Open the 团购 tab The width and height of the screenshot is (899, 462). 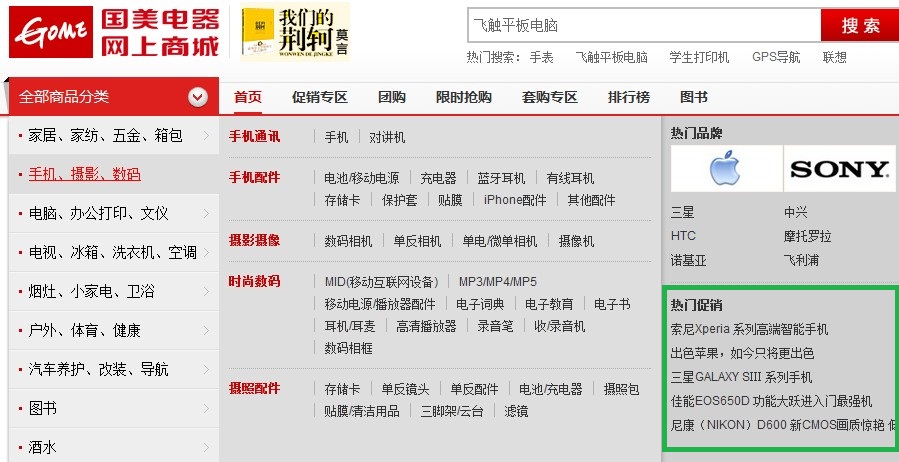tap(392, 97)
